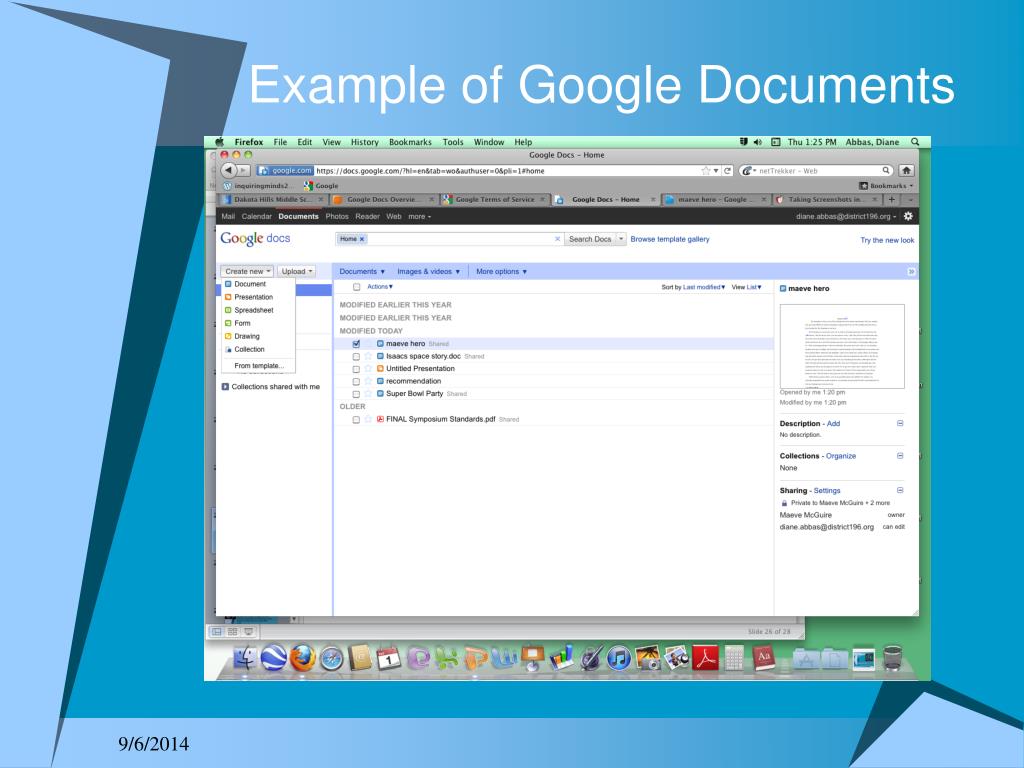This screenshot has height=768, width=1024.
Task: Open iPhoto from the Dock
Action: tap(647, 658)
